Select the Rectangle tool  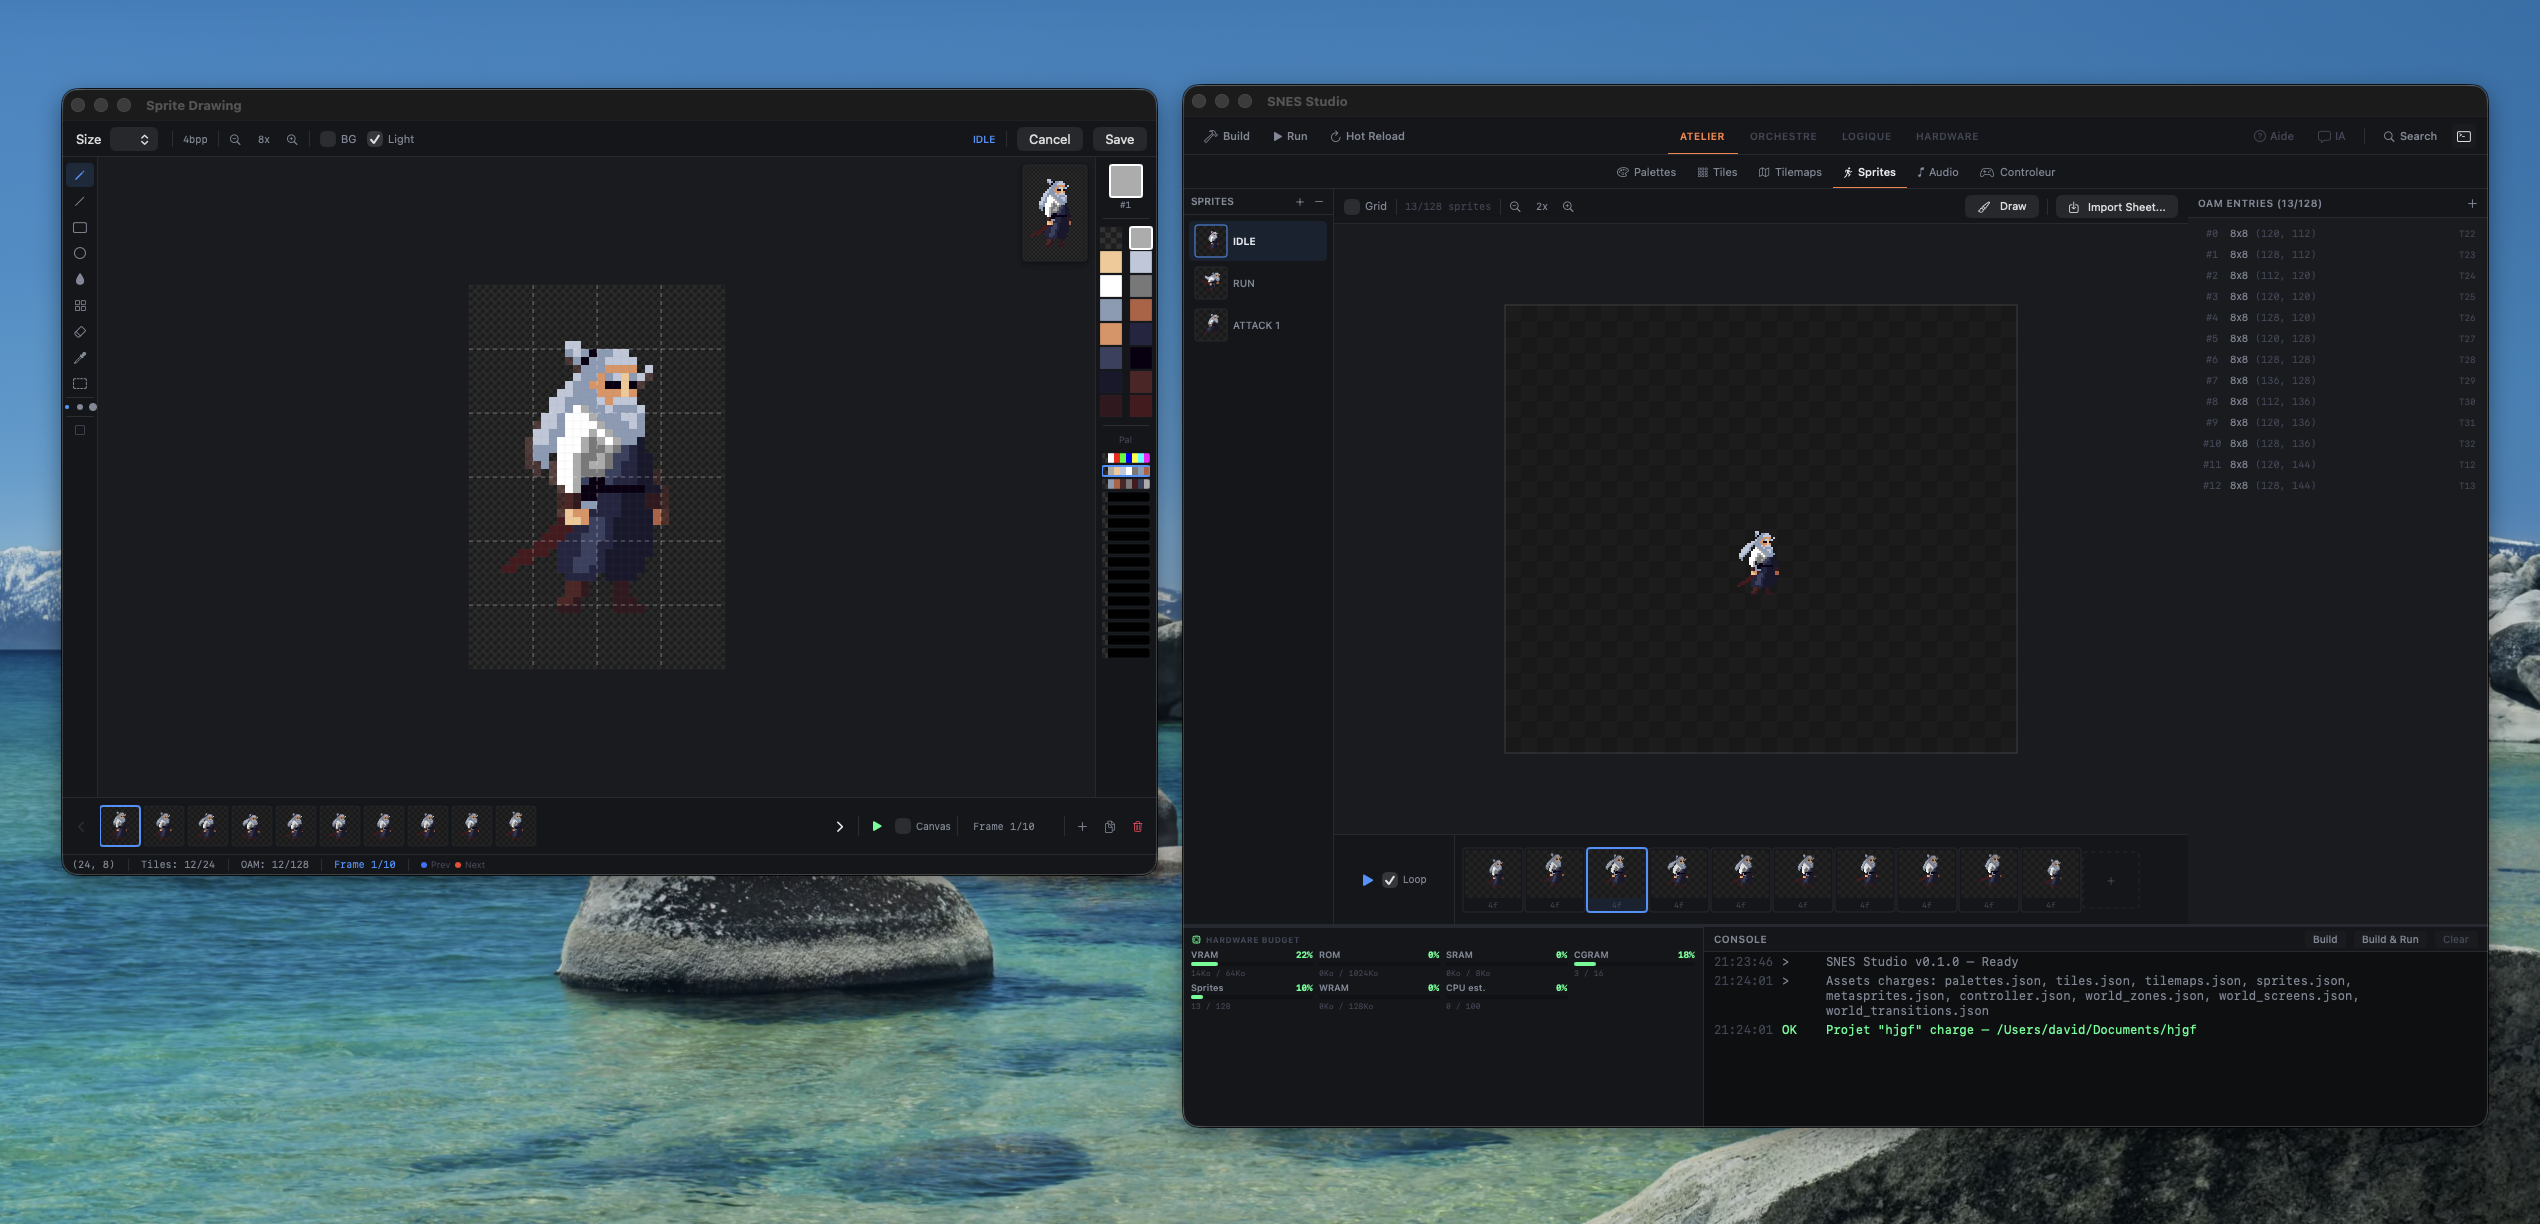[x=80, y=227]
